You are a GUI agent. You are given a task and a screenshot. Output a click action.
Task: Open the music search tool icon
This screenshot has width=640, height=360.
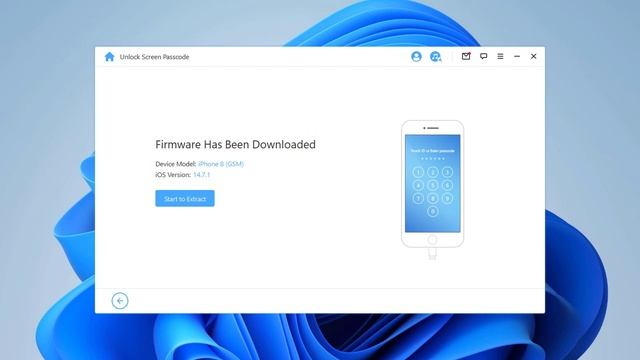[436, 56]
